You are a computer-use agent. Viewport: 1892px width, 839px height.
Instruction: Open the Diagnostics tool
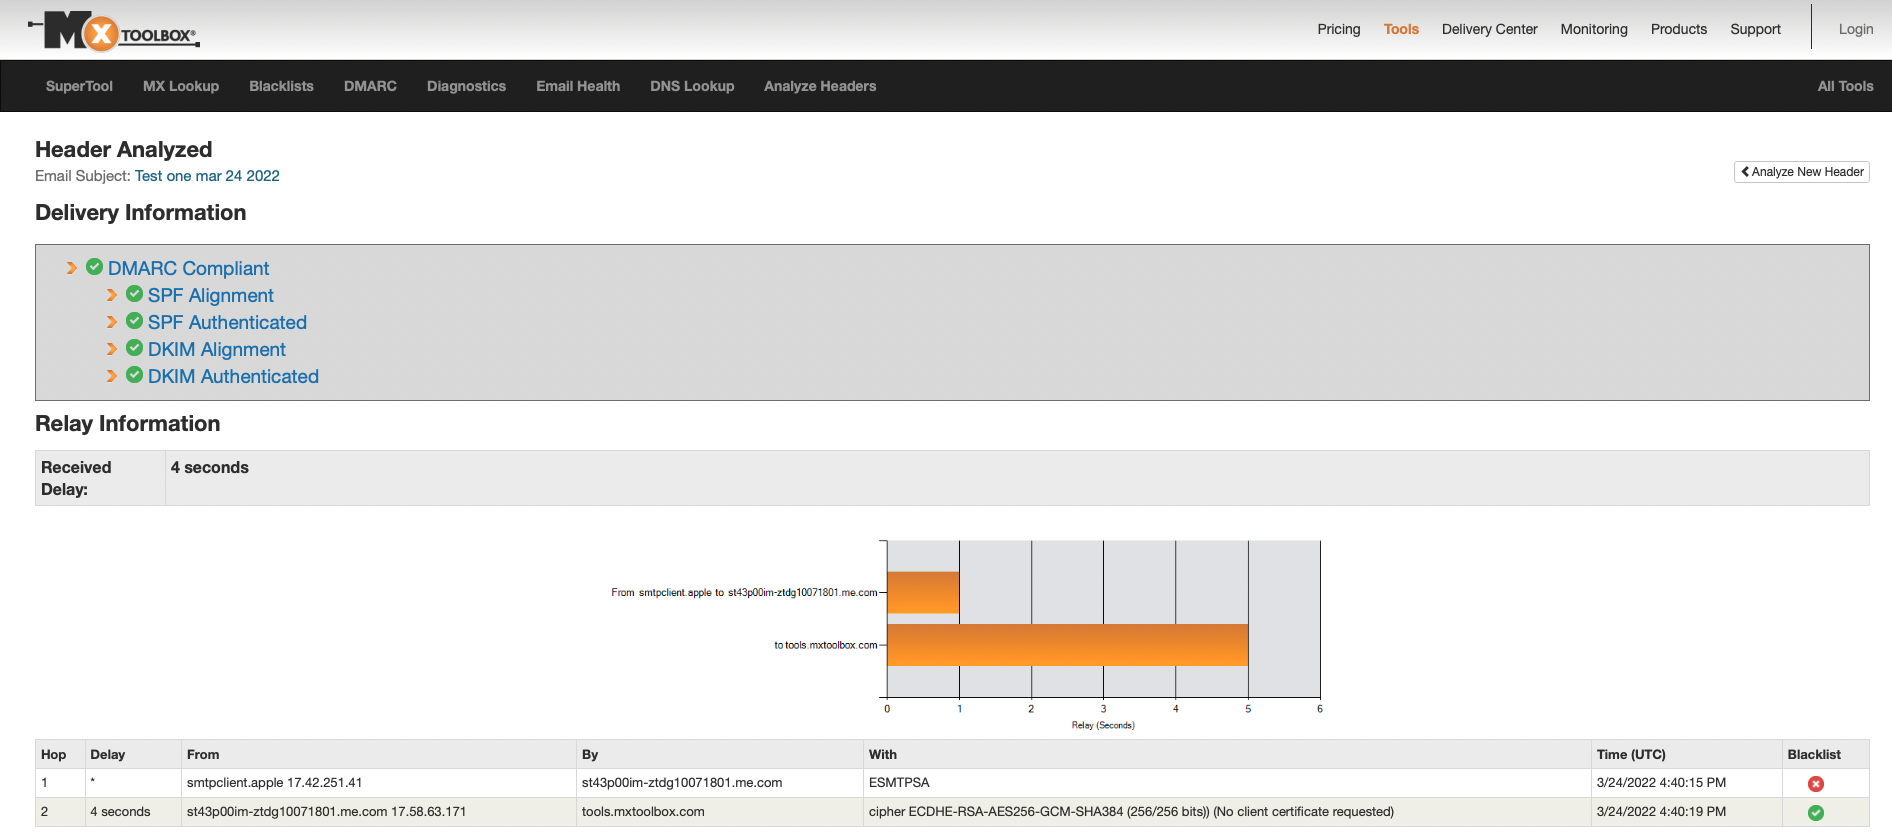point(466,86)
